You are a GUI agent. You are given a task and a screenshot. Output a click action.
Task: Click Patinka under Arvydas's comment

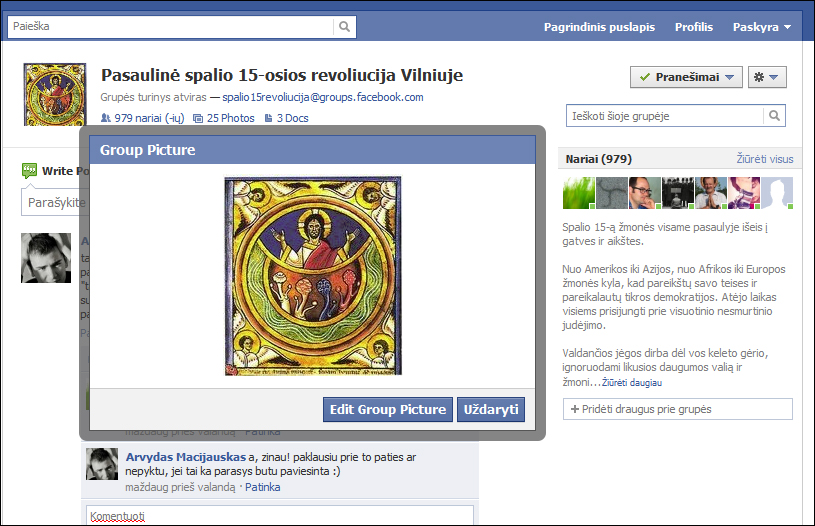point(262,487)
